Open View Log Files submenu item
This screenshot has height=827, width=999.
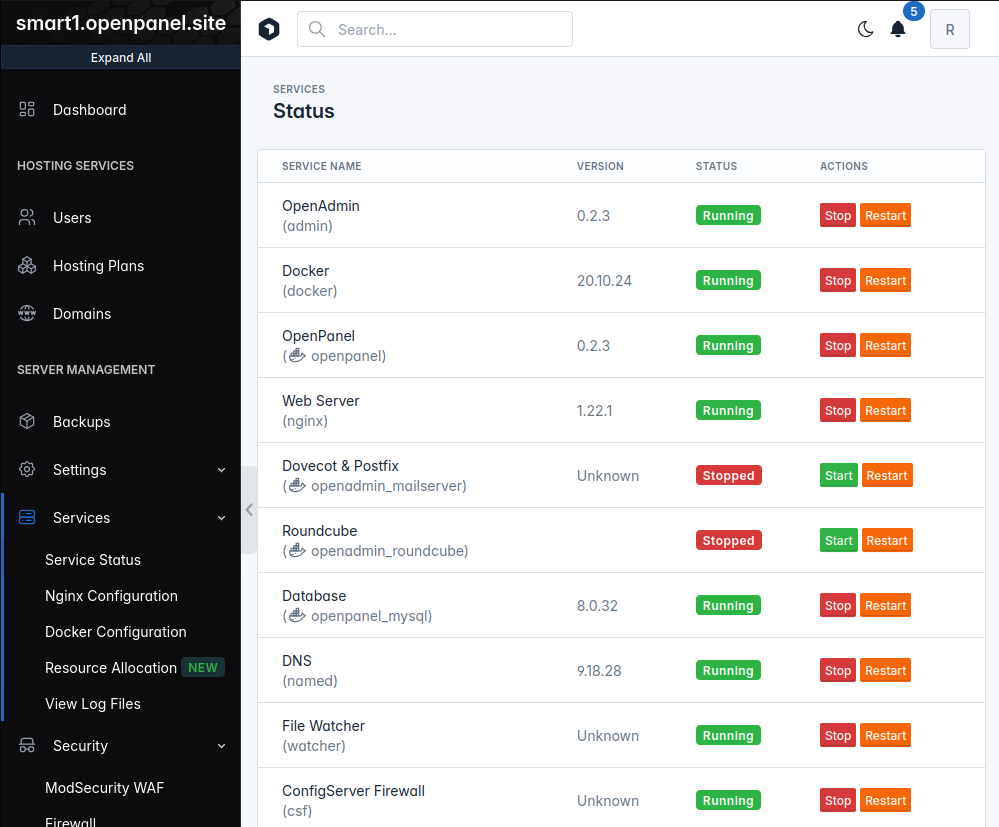tap(93, 703)
